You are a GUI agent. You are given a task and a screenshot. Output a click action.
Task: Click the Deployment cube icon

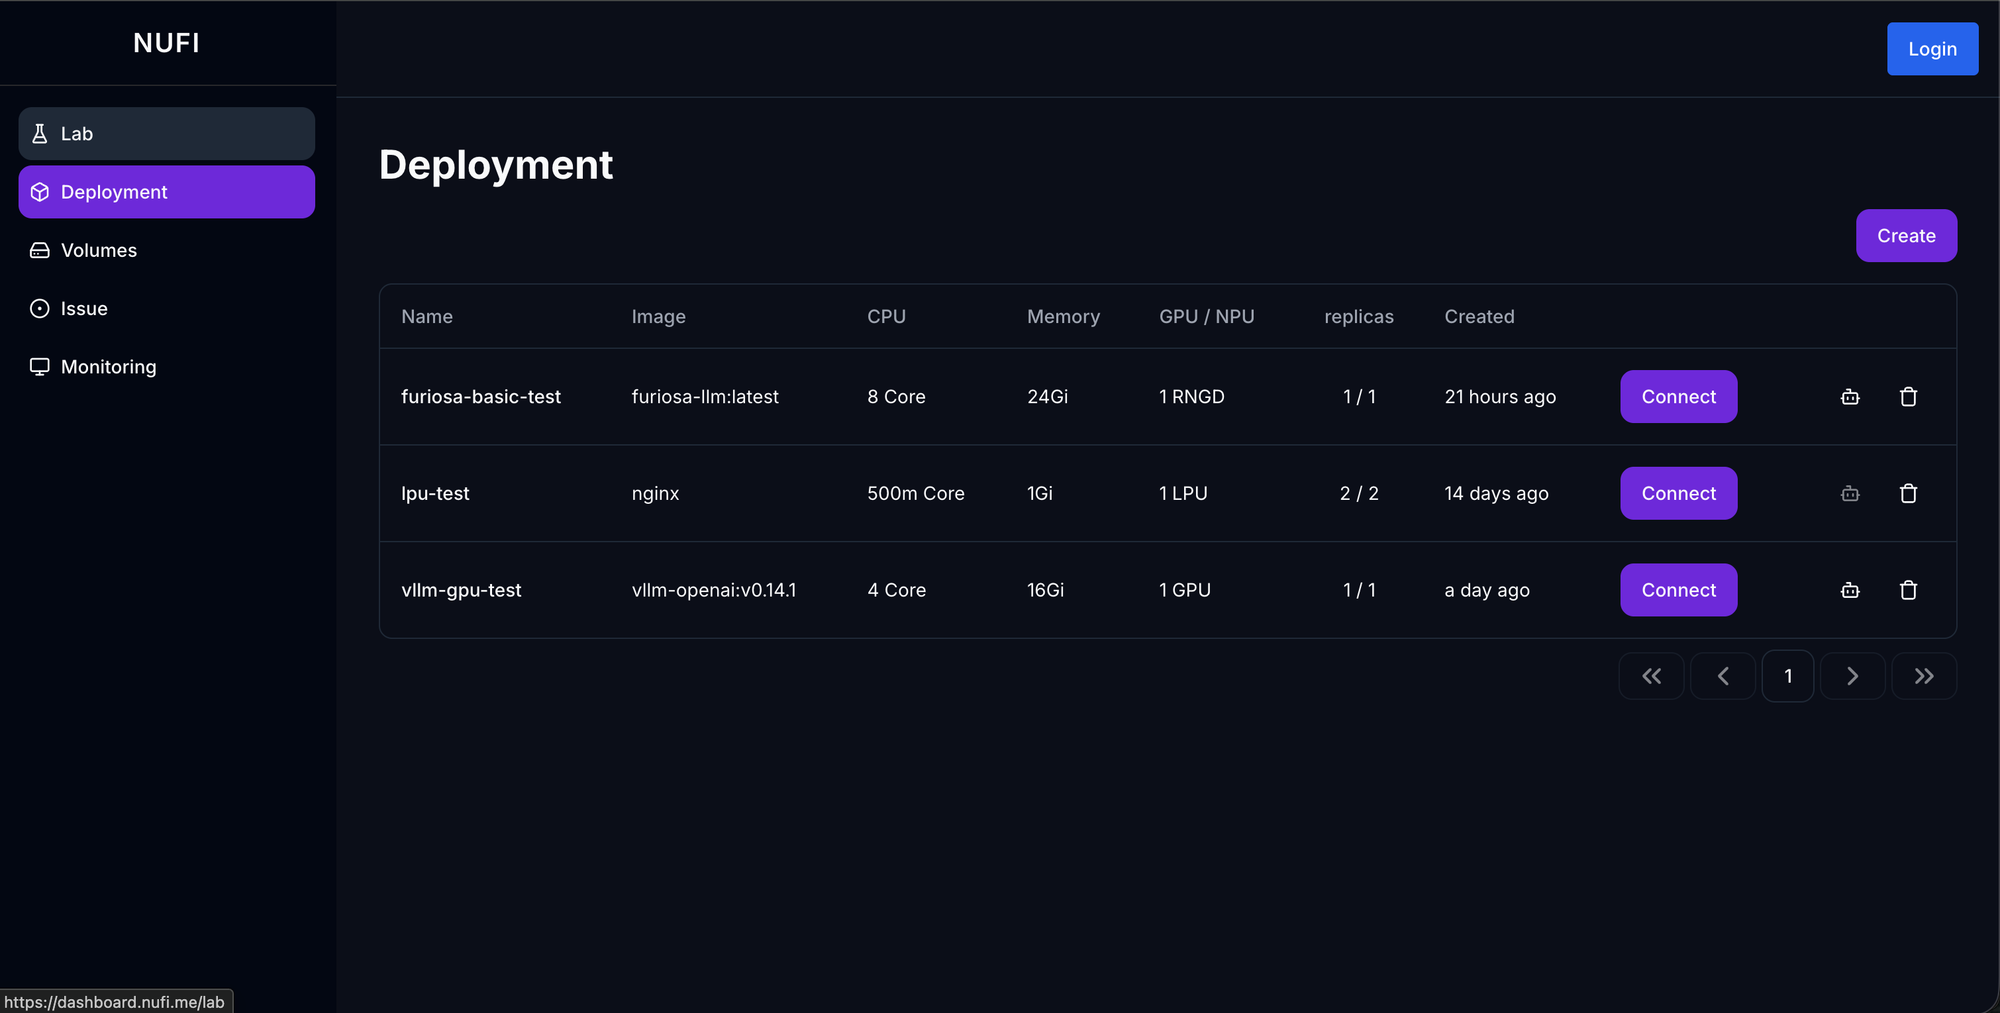point(39,191)
